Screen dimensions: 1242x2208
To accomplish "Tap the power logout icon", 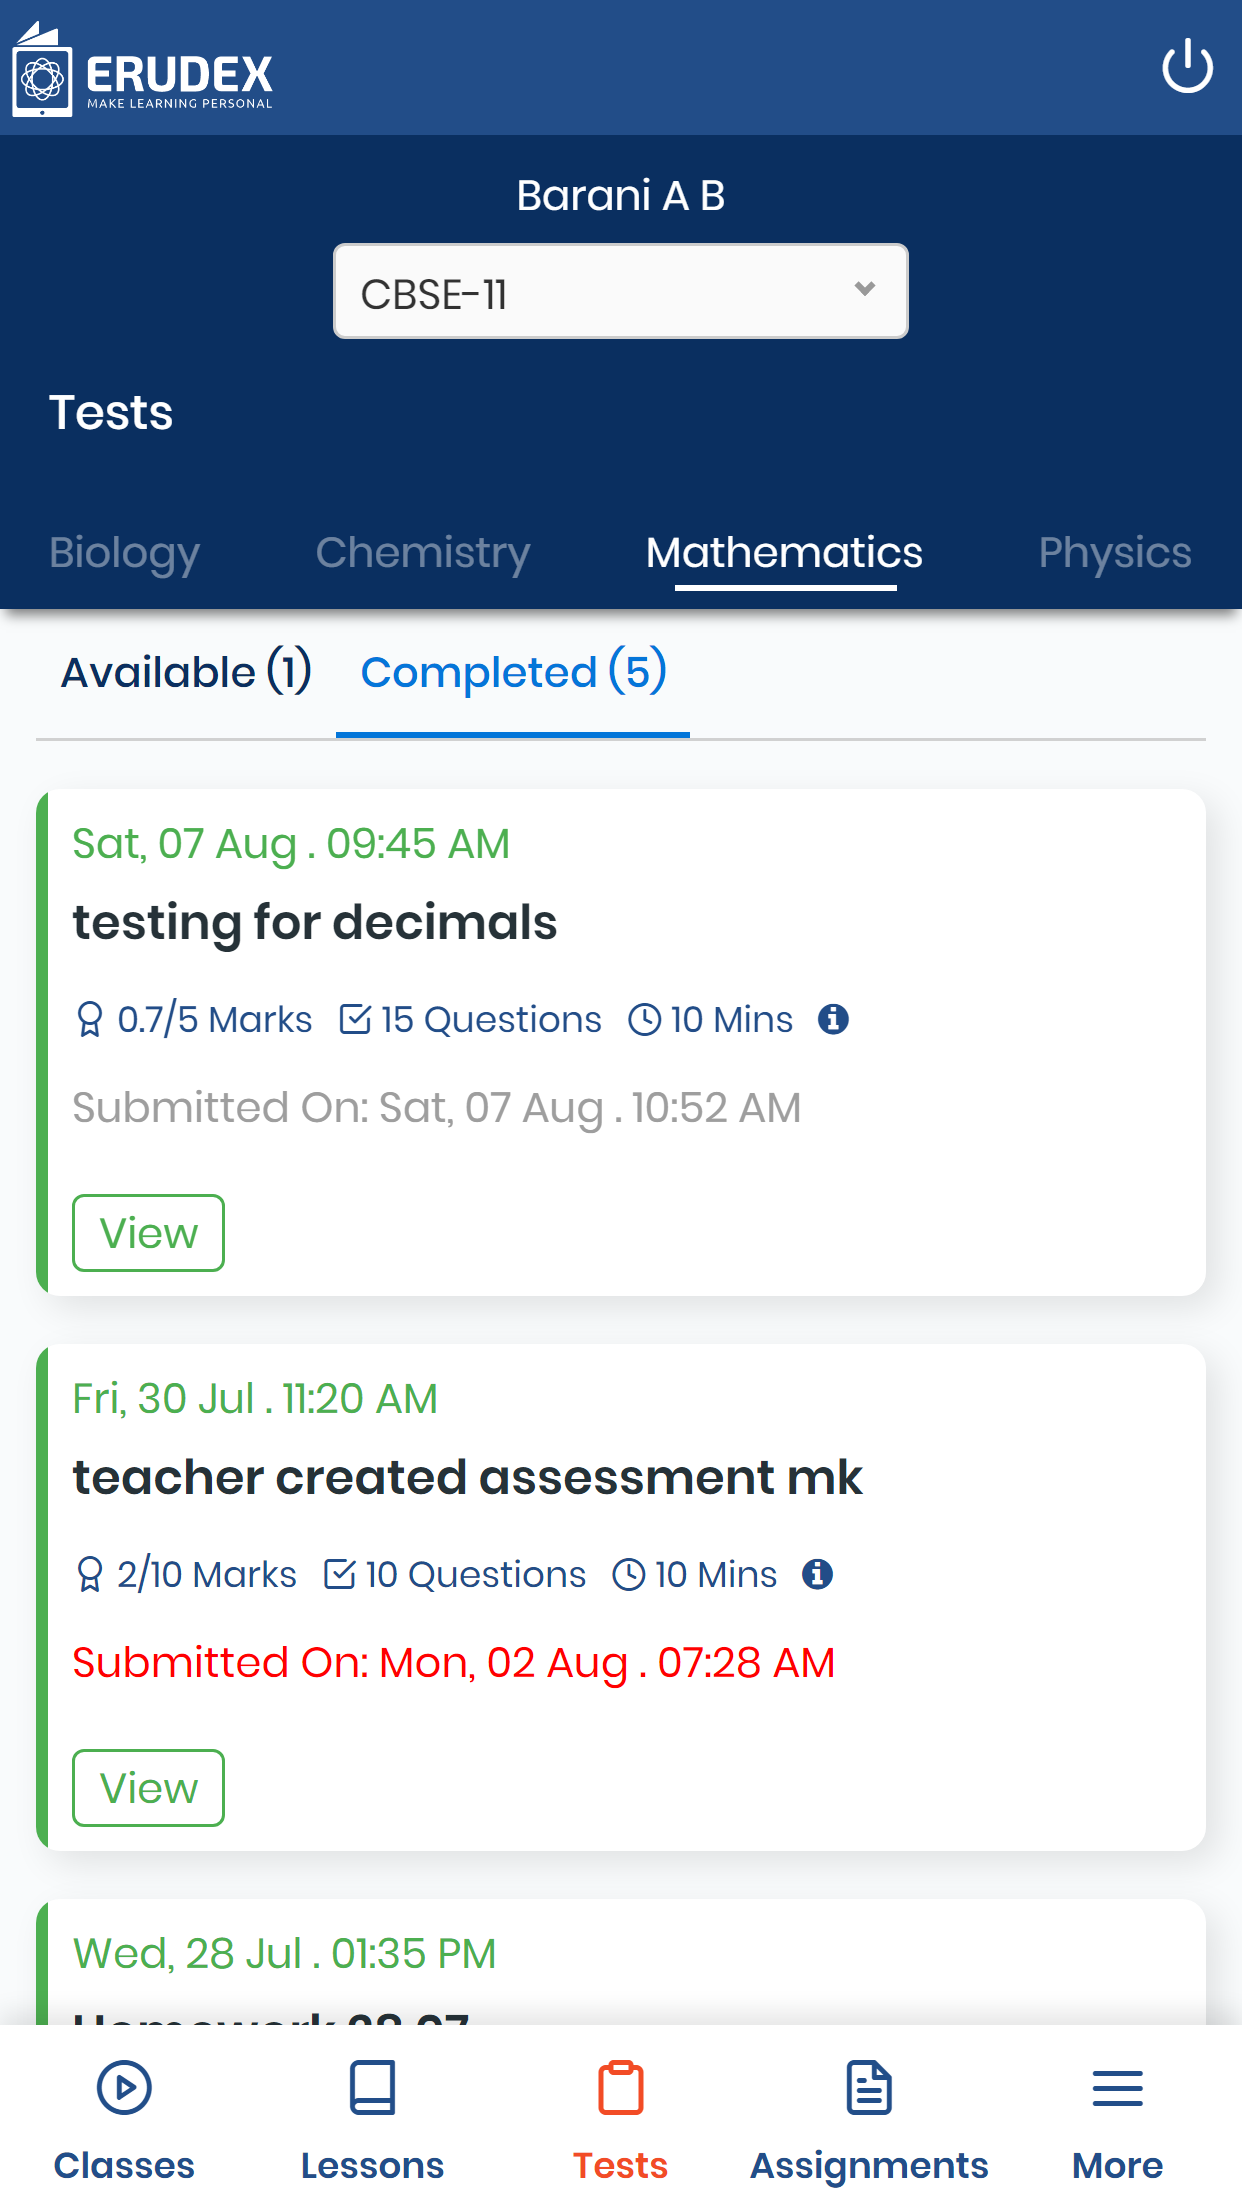I will pyautogui.click(x=1187, y=67).
